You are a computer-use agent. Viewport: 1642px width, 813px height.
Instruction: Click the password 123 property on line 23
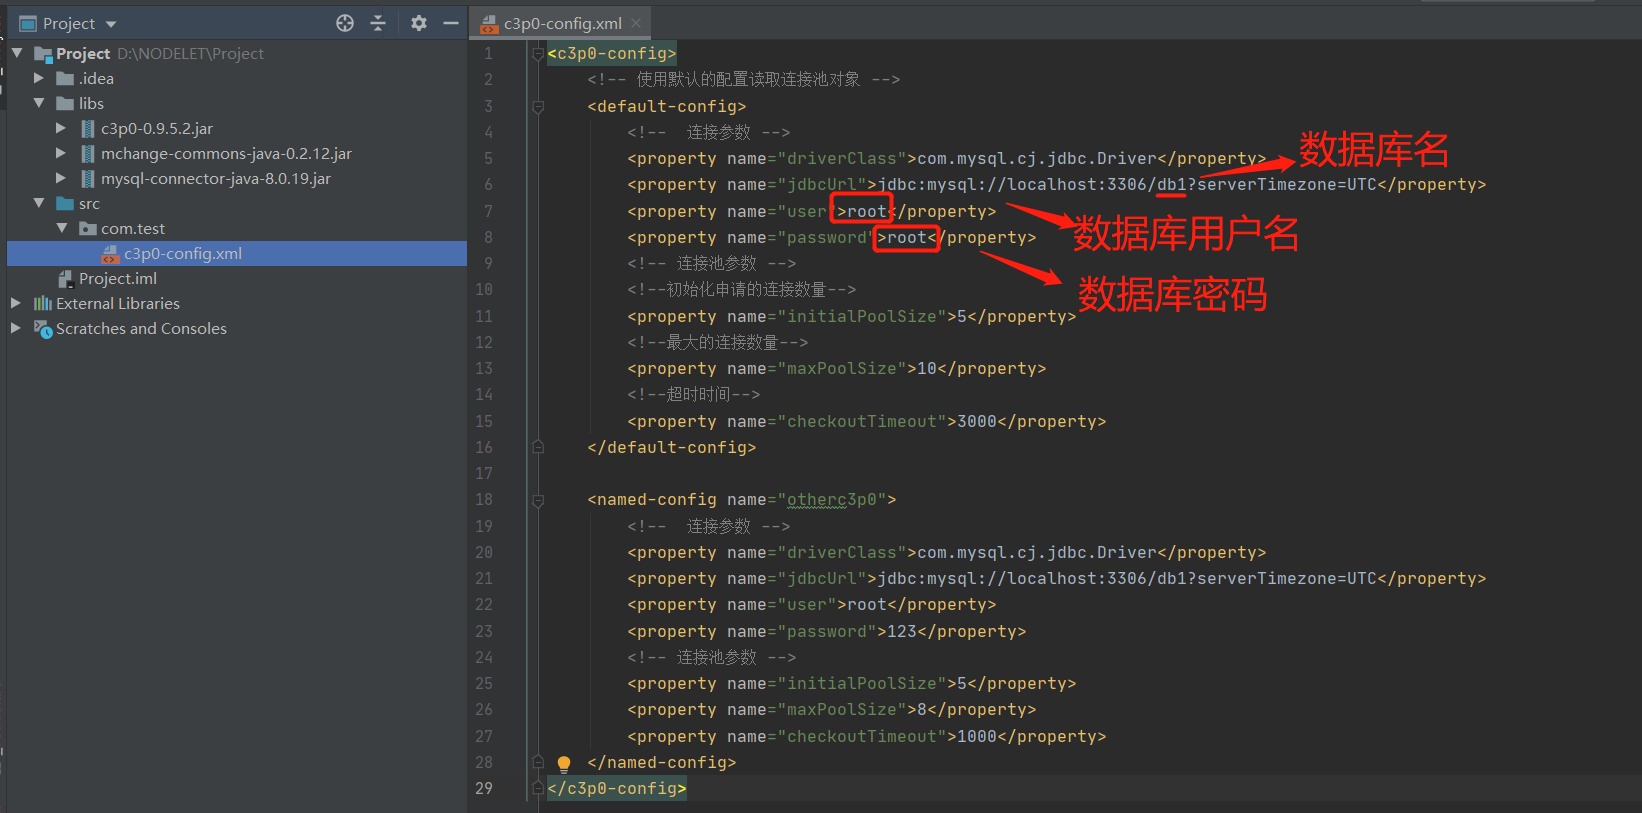point(826,632)
